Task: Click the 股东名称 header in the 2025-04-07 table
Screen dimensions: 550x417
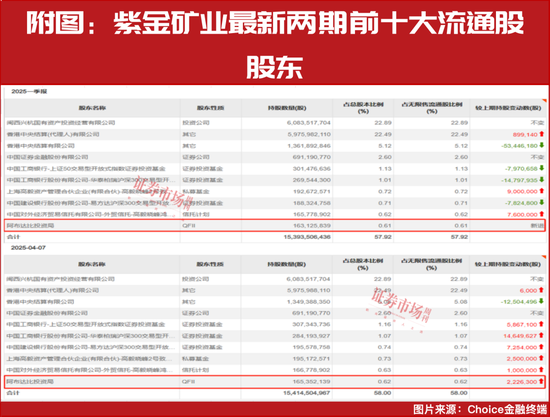Action: (x=92, y=264)
